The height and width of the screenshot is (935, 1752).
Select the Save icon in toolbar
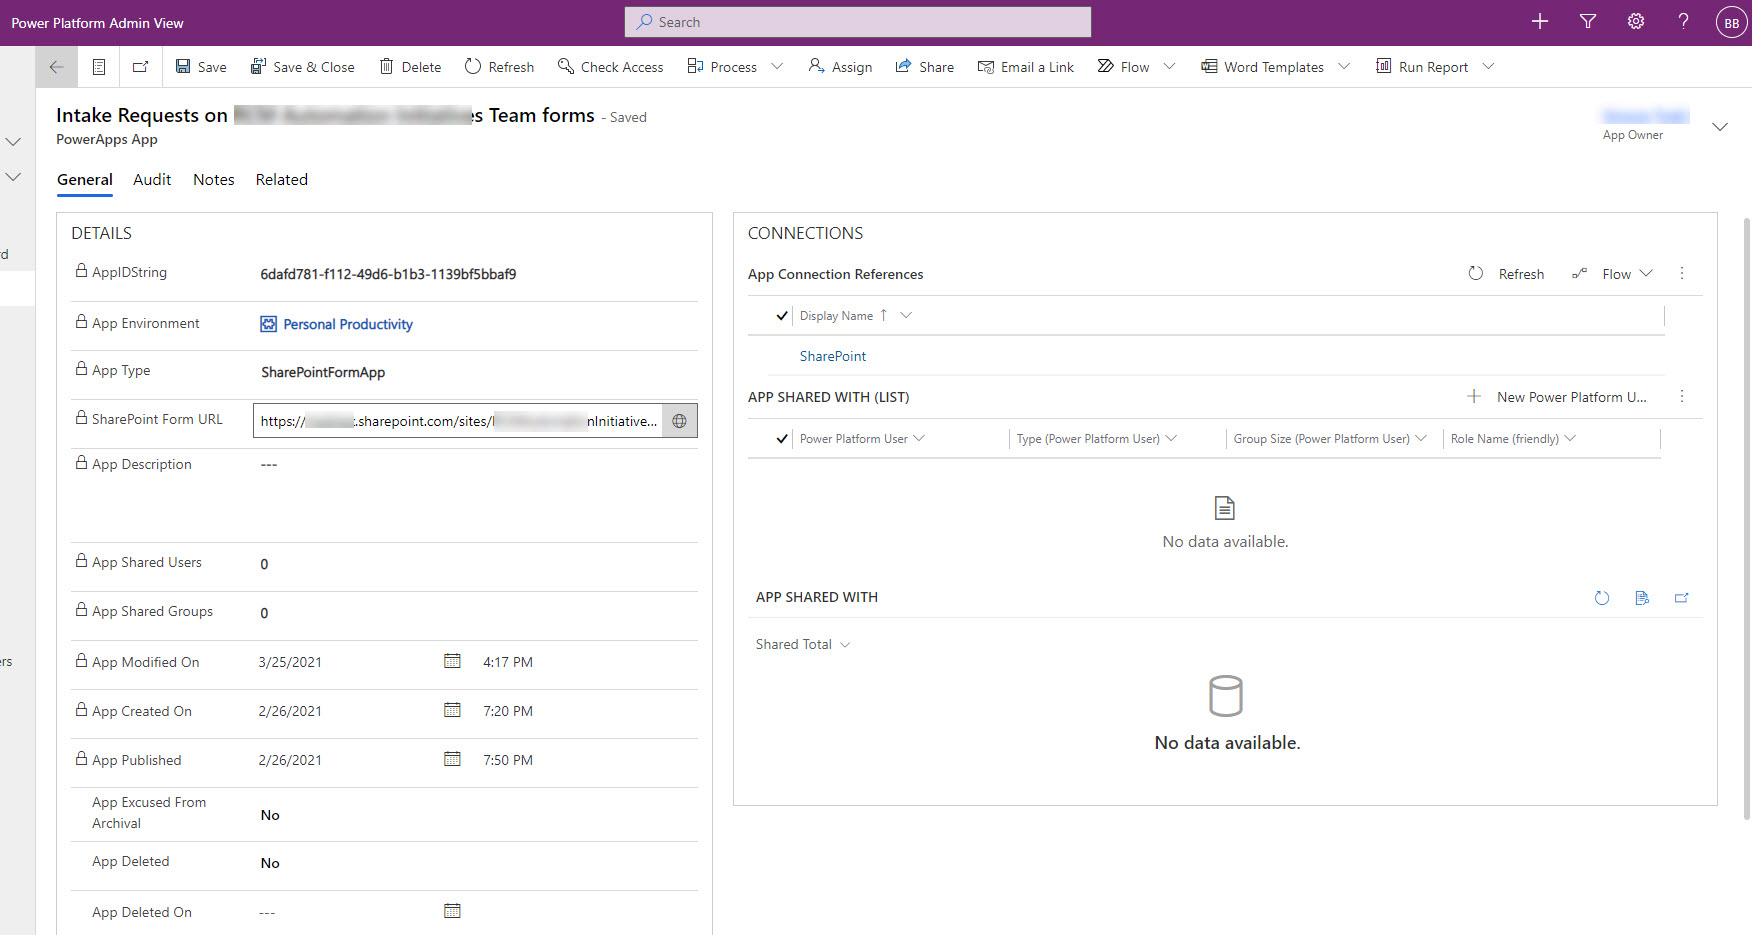tap(185, 66)
